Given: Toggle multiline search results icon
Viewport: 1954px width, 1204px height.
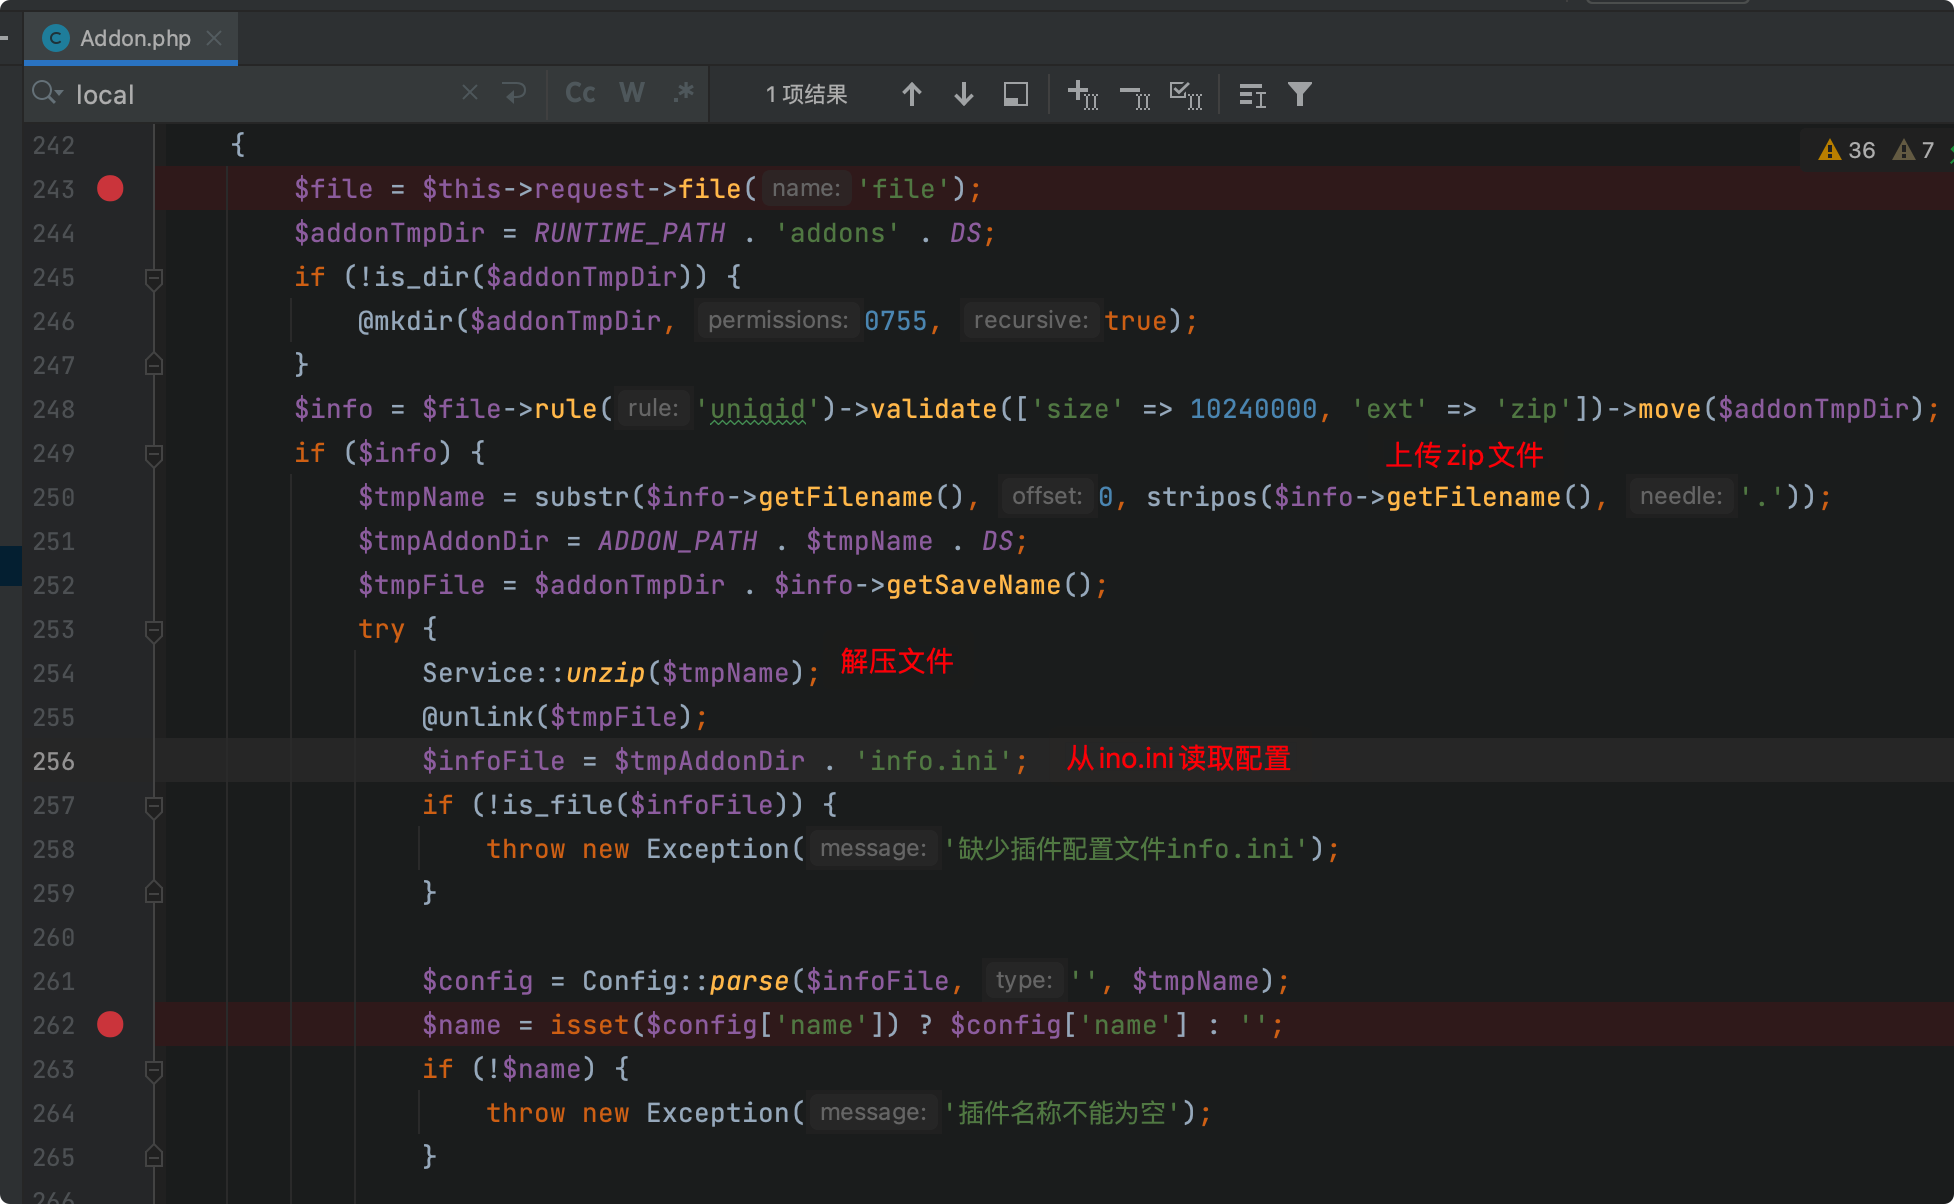Looking at the screenshot, I should click(1252, 95).
